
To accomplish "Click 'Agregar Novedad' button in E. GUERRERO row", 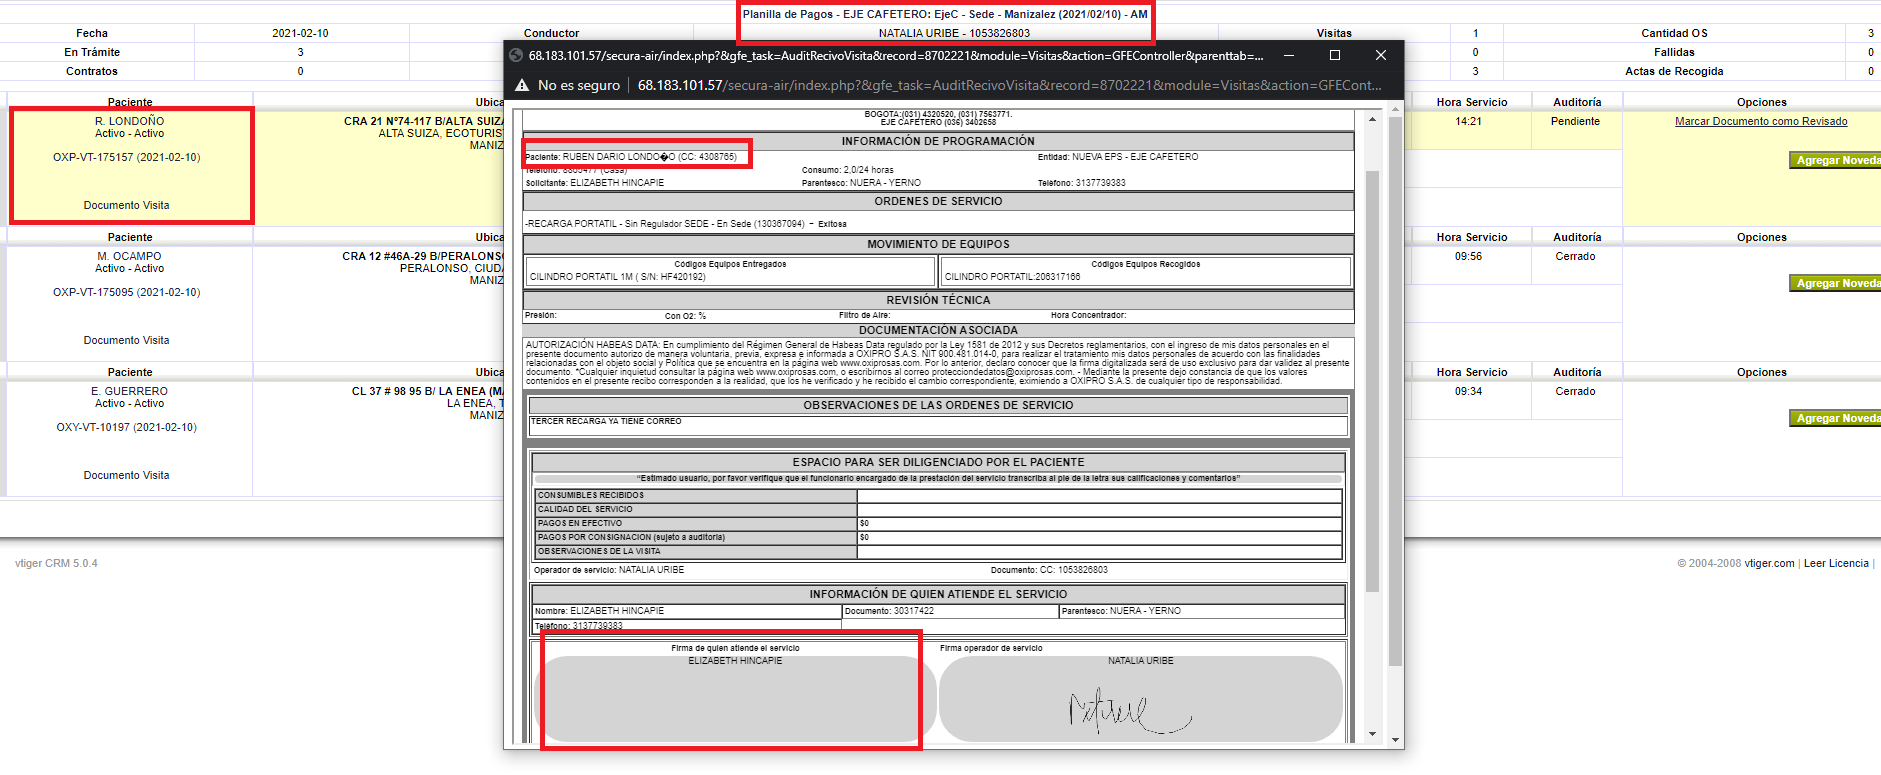I will pos(1836,418).
